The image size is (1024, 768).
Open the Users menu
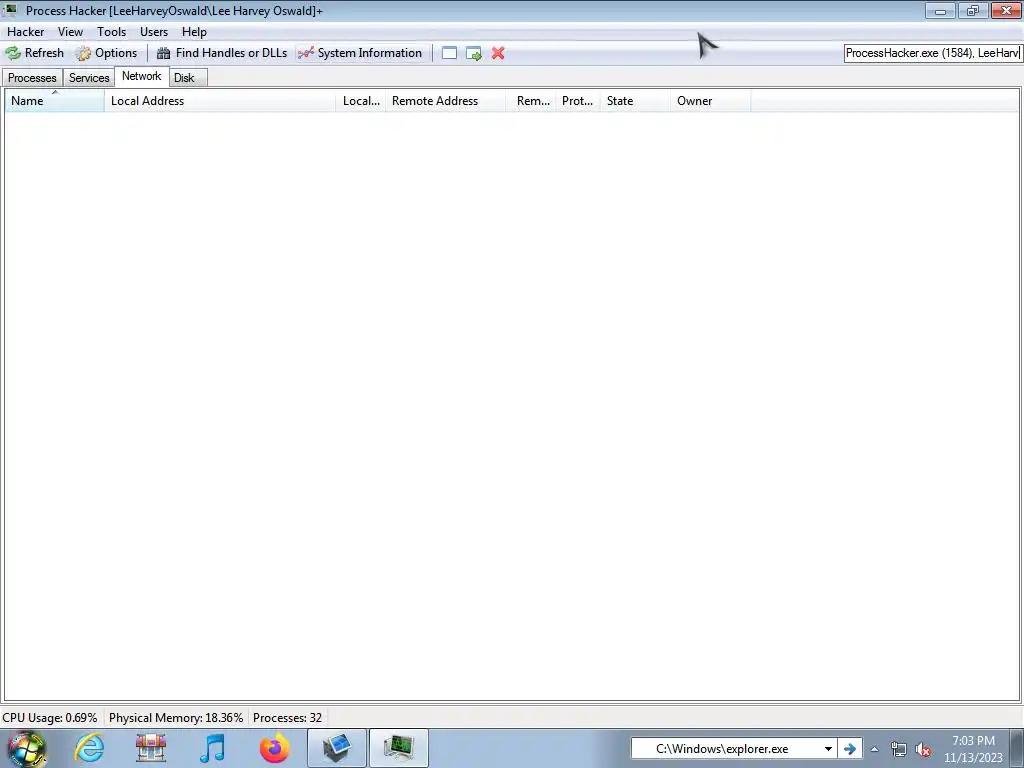(x=153, y=31)
